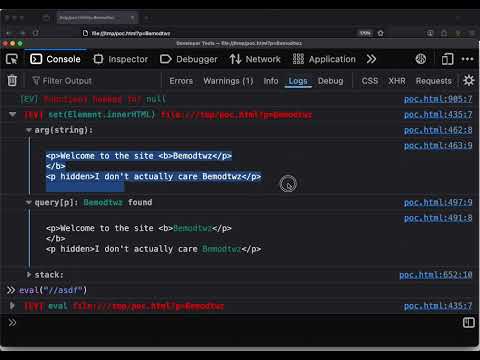Click unhighlighted '<p hidden>I don't actually care' line

153,249
